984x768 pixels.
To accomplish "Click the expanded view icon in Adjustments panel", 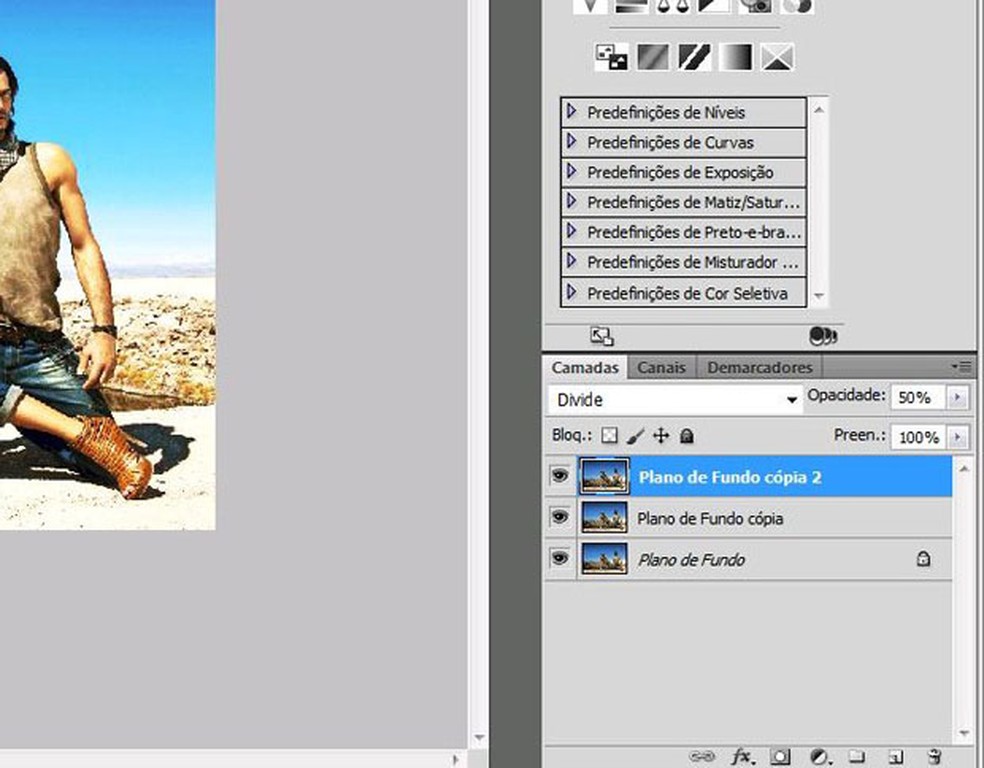I will point(602,336).
